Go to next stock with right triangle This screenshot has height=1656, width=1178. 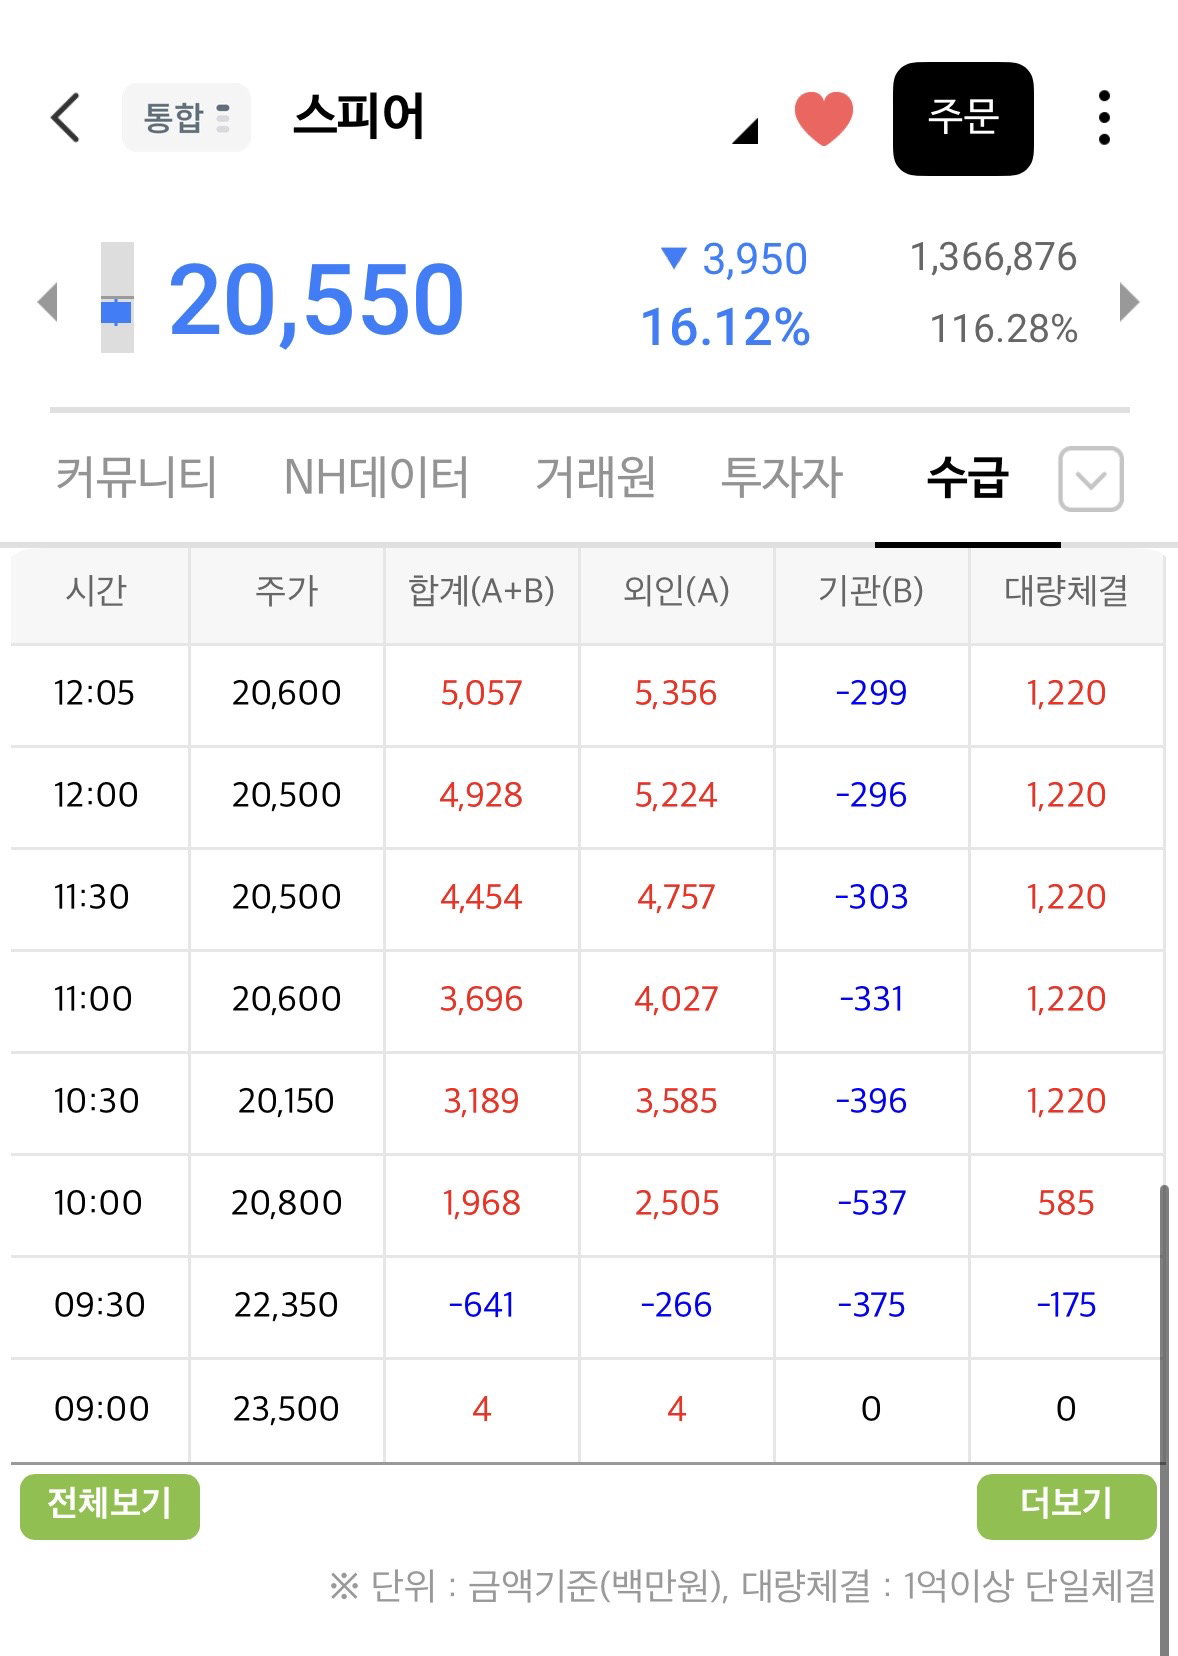point(1129,302)
